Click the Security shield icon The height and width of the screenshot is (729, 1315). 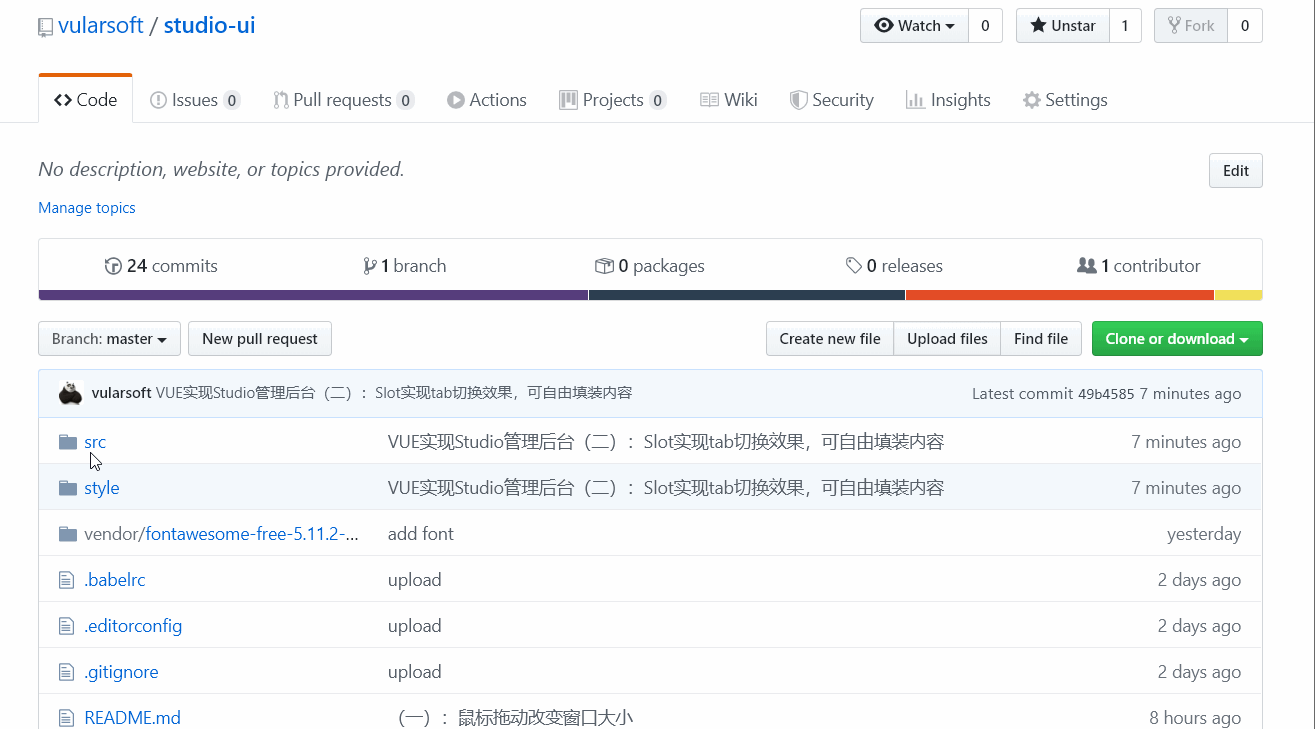pos(798,100)
